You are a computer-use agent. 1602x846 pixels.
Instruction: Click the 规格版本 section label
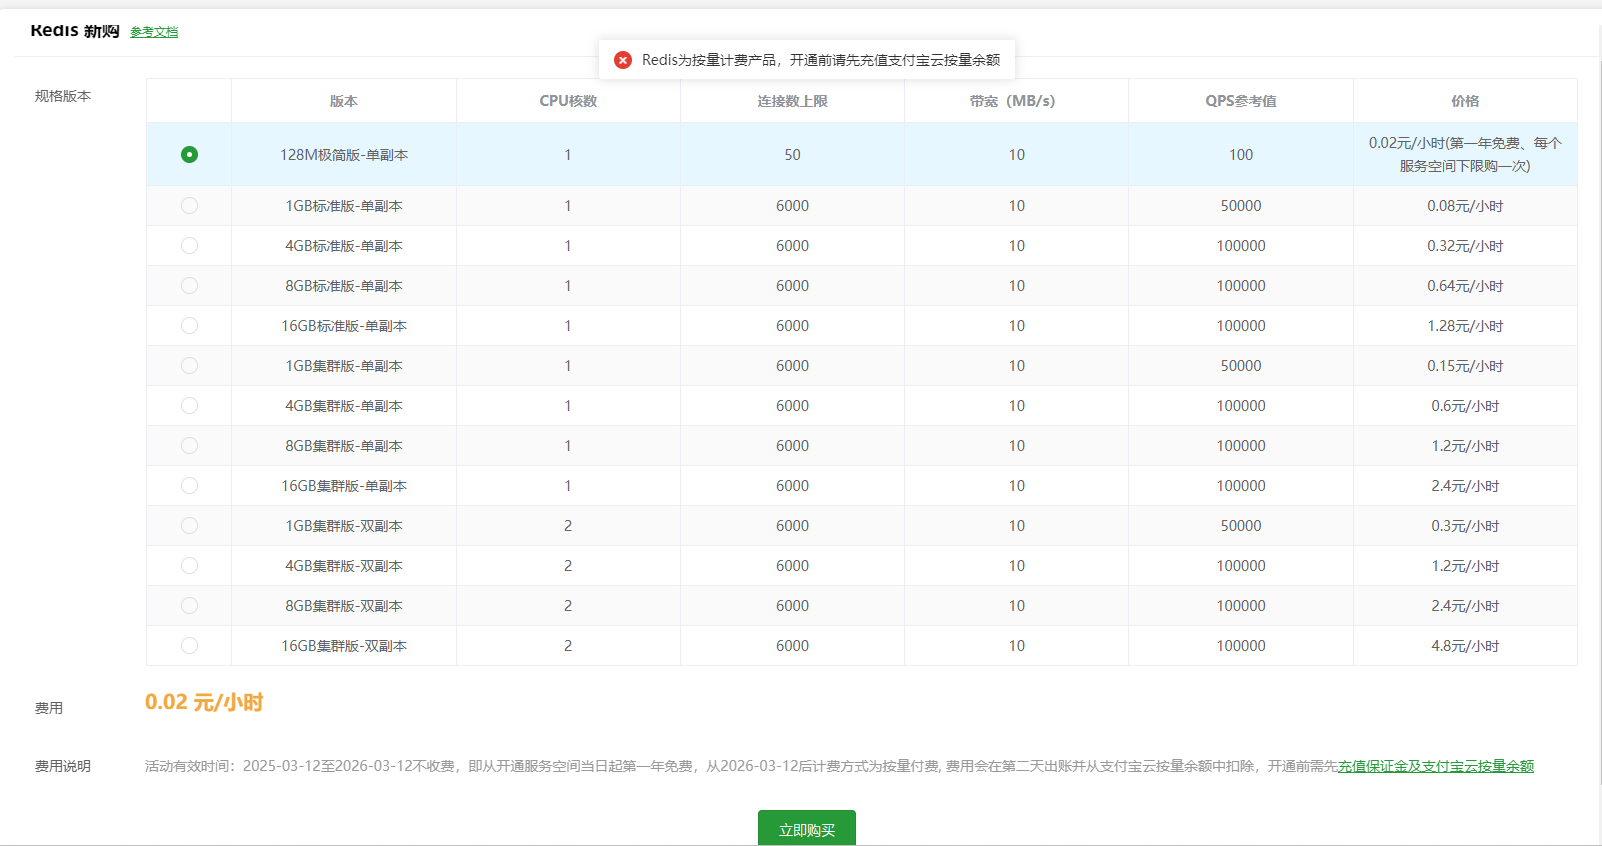tap(63, 96)
